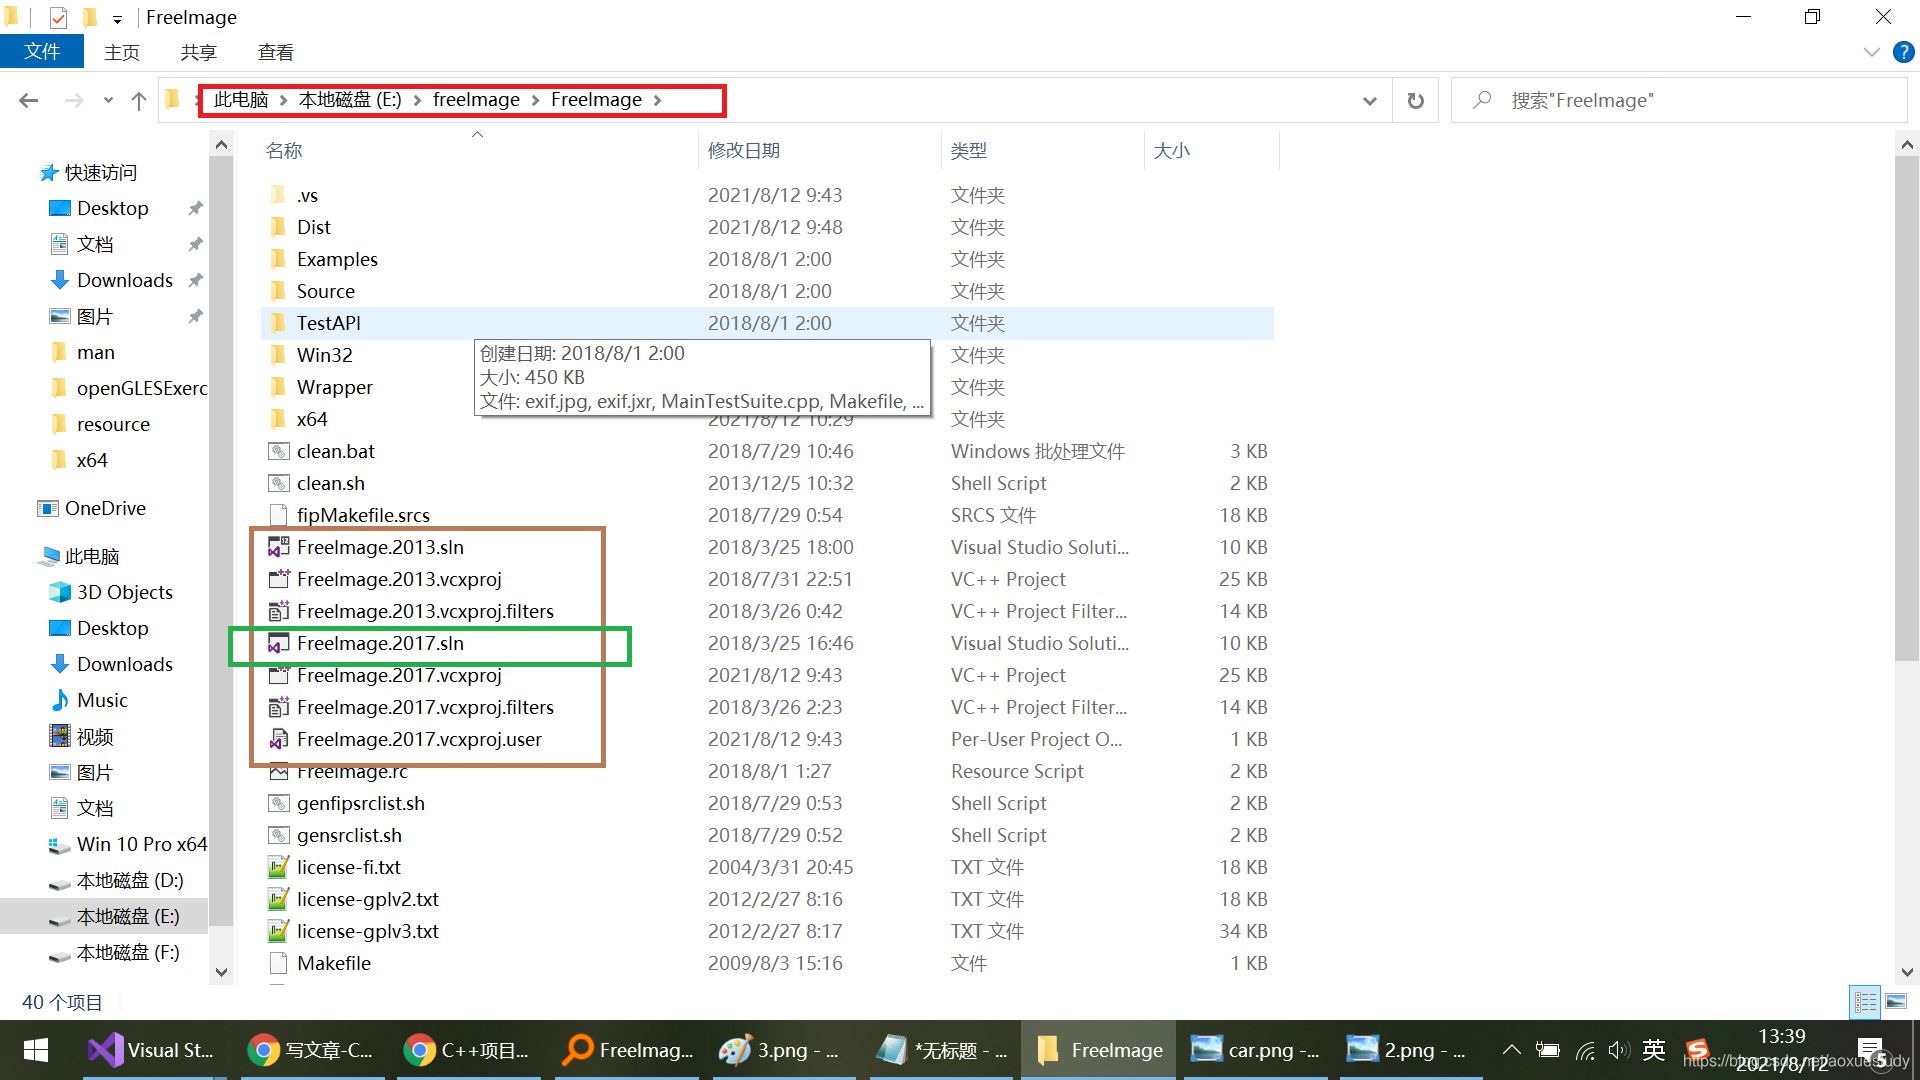Sort by the 修改日期 column header
Image resolution: width=1920 pixels, height=1080 pixels.
point(744,150)
